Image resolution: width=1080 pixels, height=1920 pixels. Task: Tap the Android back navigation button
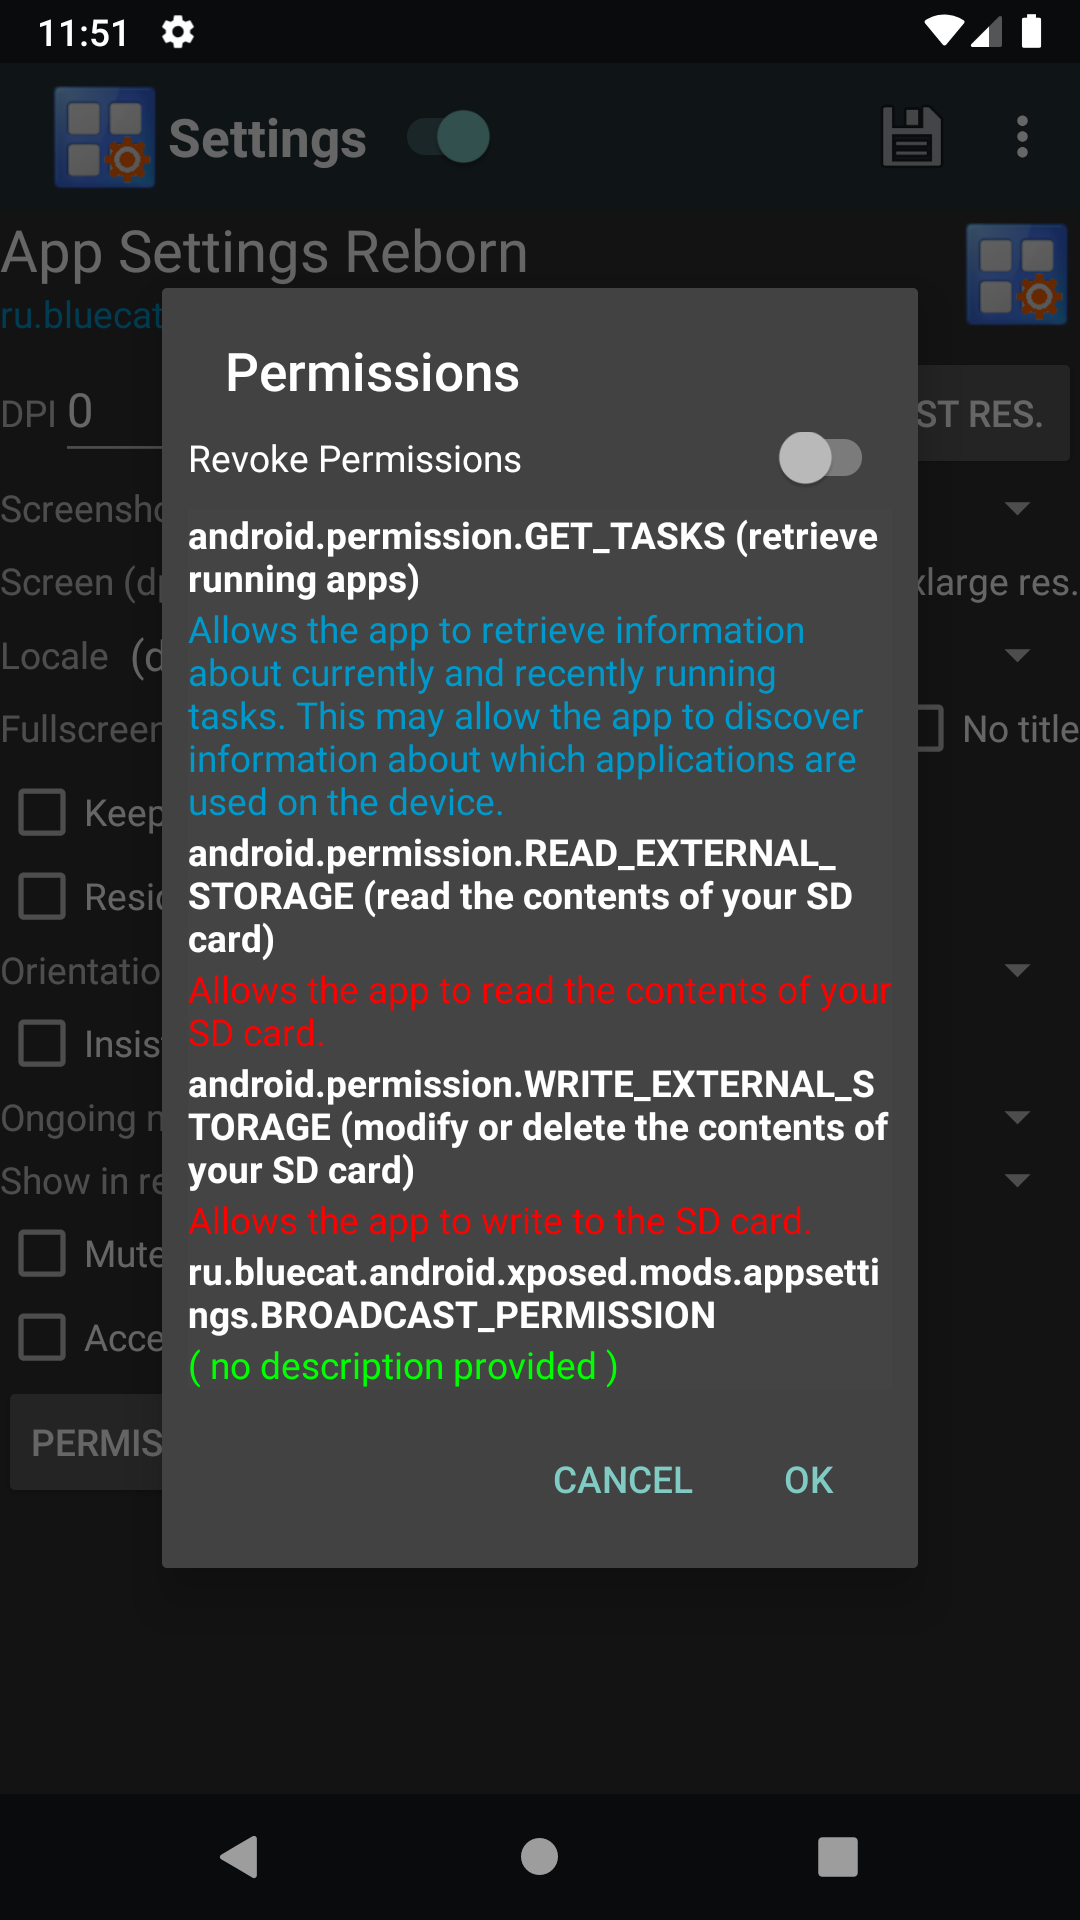[x=240, y=1857]
